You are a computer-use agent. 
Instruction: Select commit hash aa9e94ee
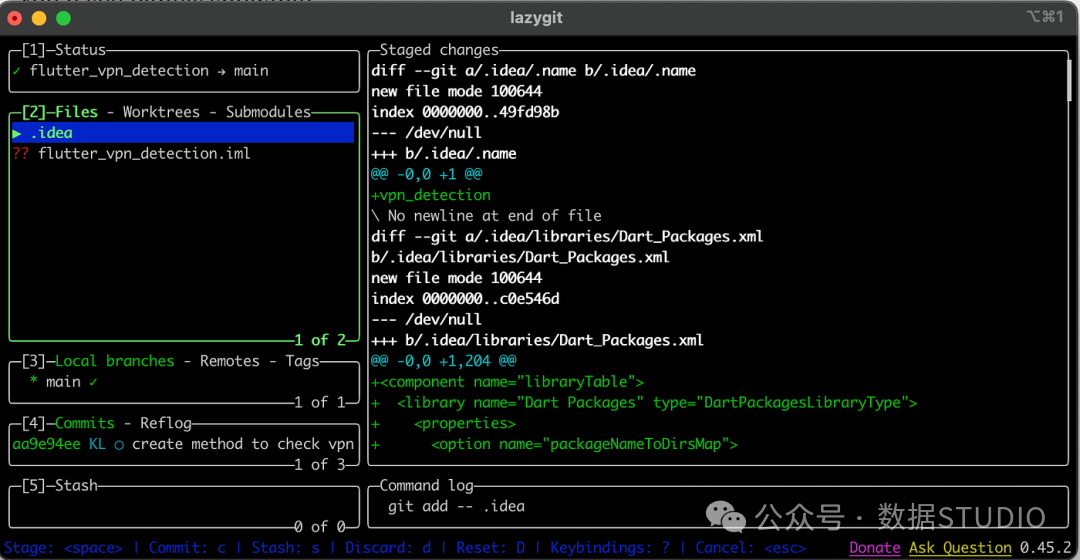(x=46, y=444)
